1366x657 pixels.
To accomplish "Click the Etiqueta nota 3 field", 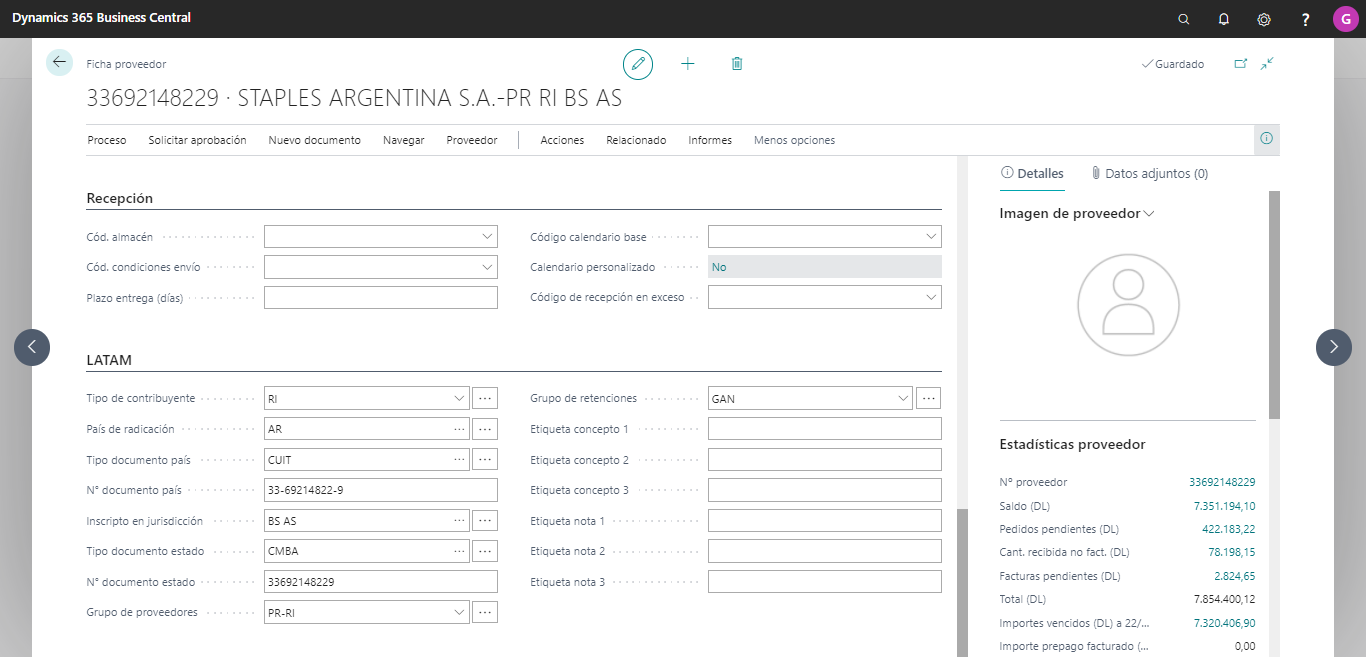I will click(x=825, y=582).
